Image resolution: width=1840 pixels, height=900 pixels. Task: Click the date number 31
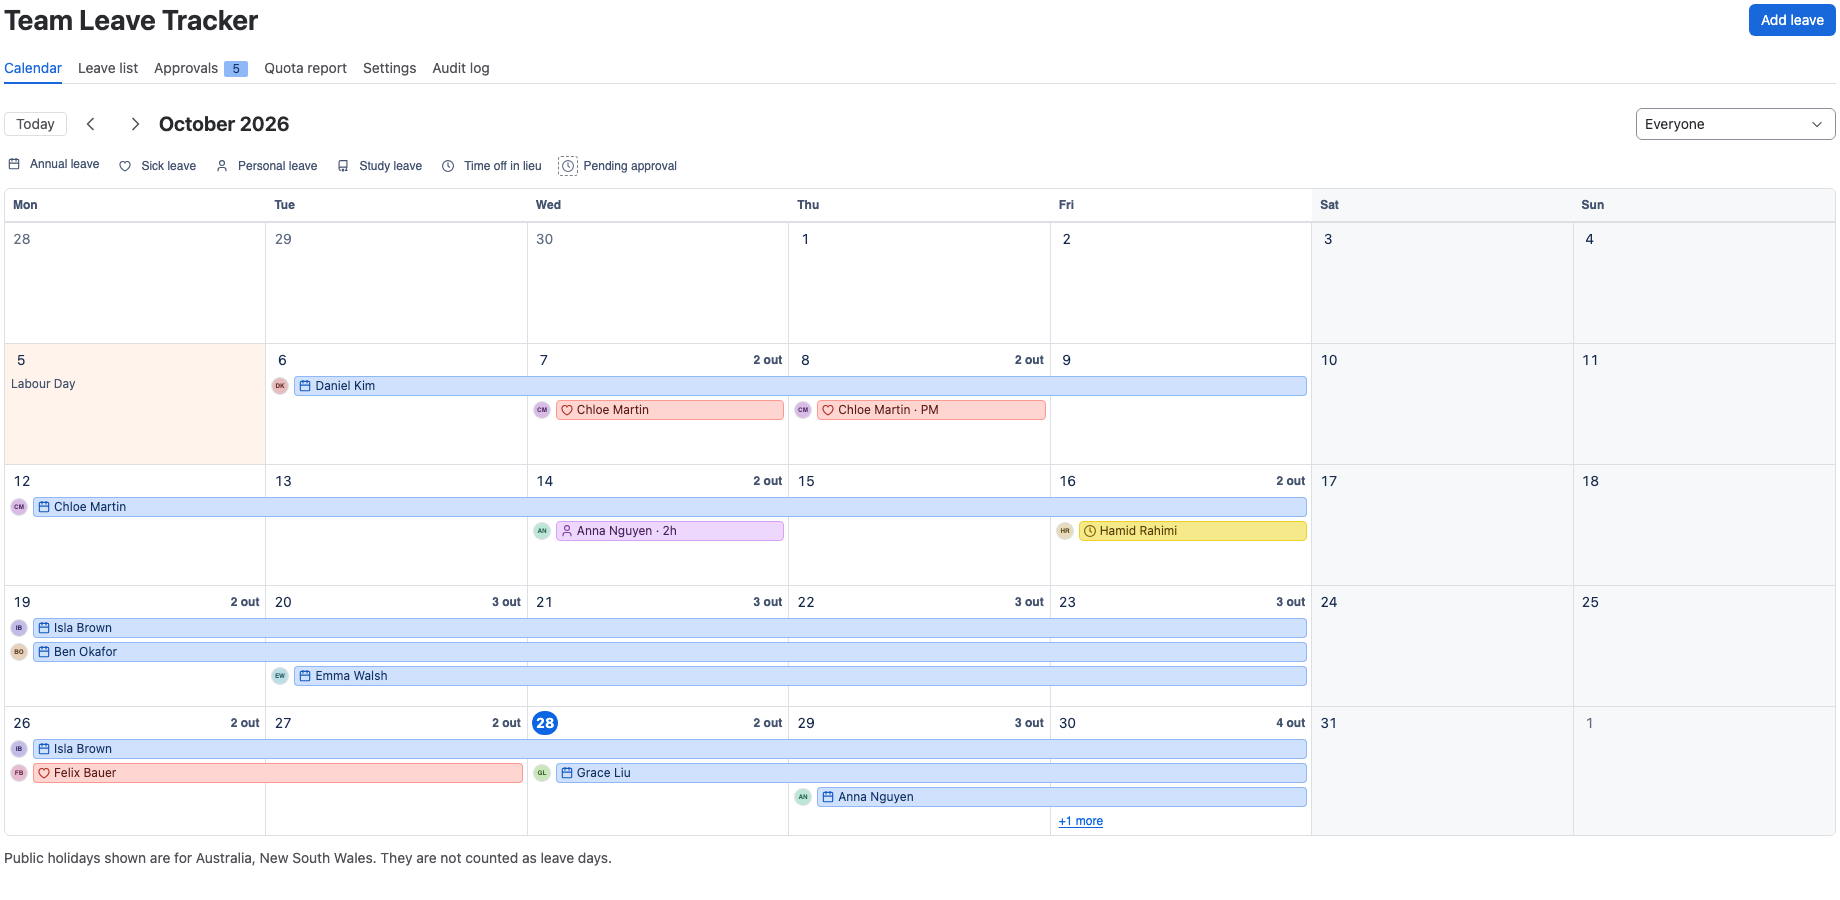[1329, 723]
